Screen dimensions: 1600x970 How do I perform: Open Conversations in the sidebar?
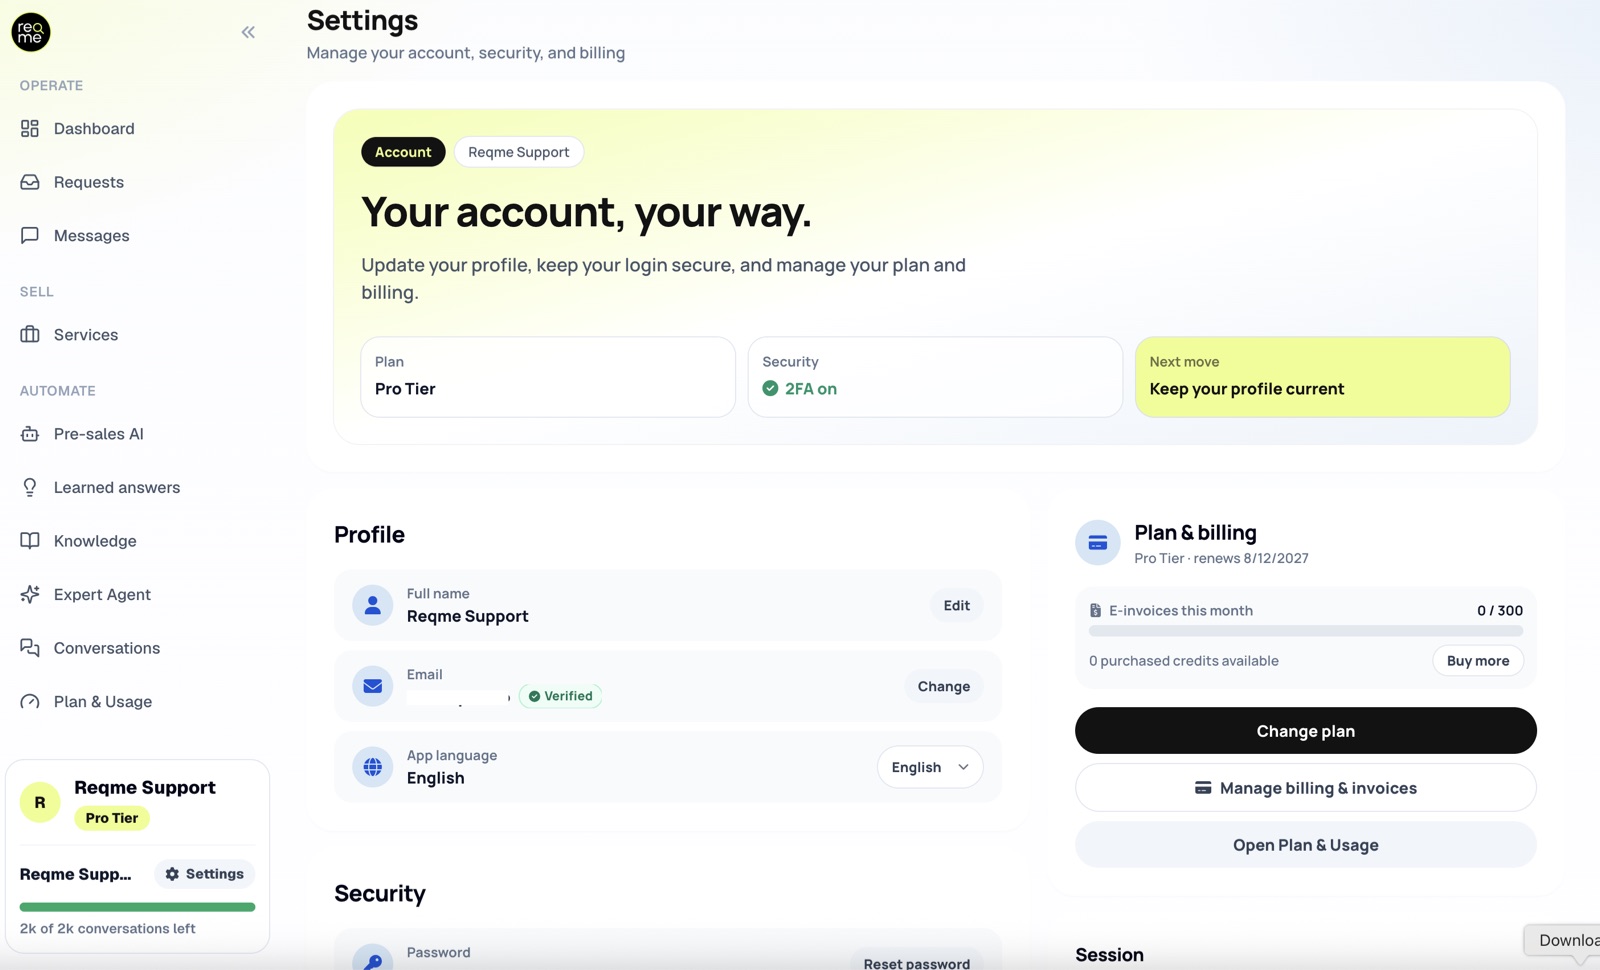pos(107,647)
